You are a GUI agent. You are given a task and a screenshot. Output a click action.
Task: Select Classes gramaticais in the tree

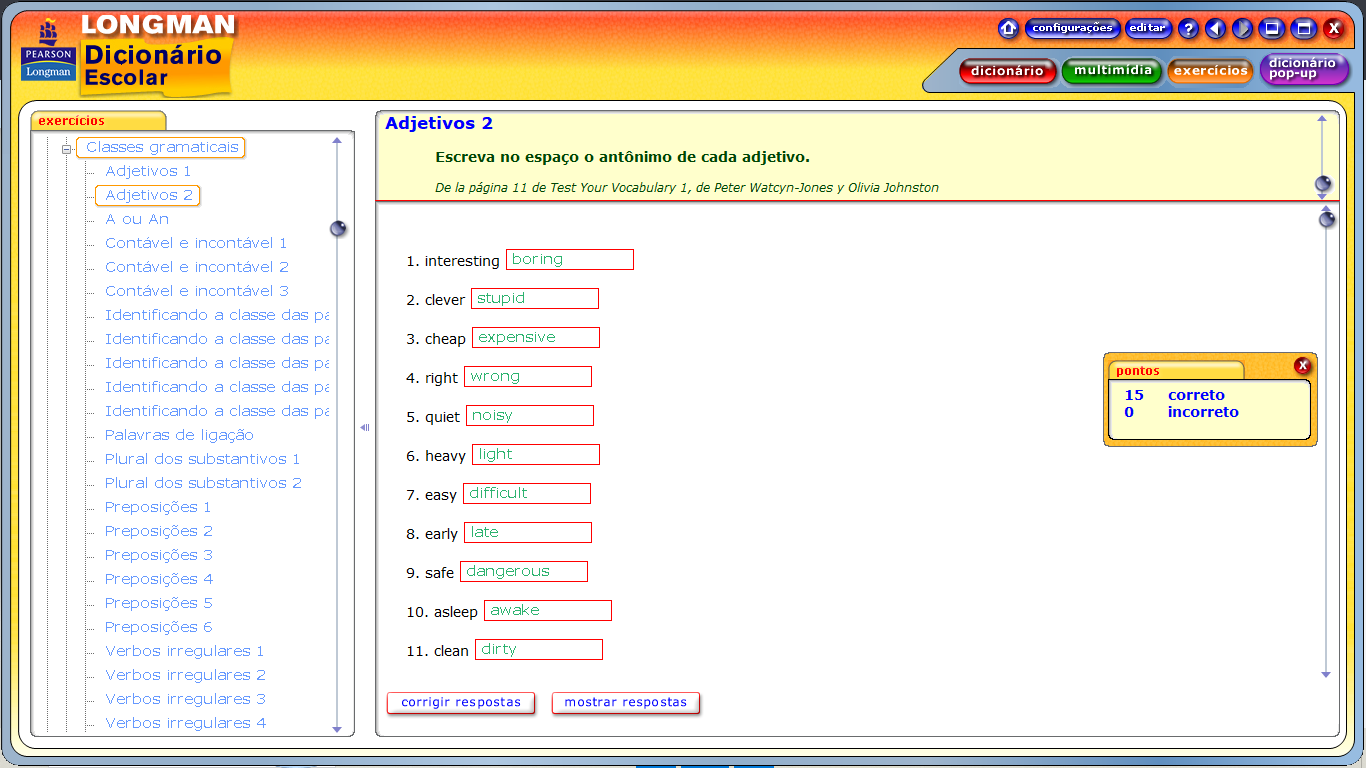[161, 147]
